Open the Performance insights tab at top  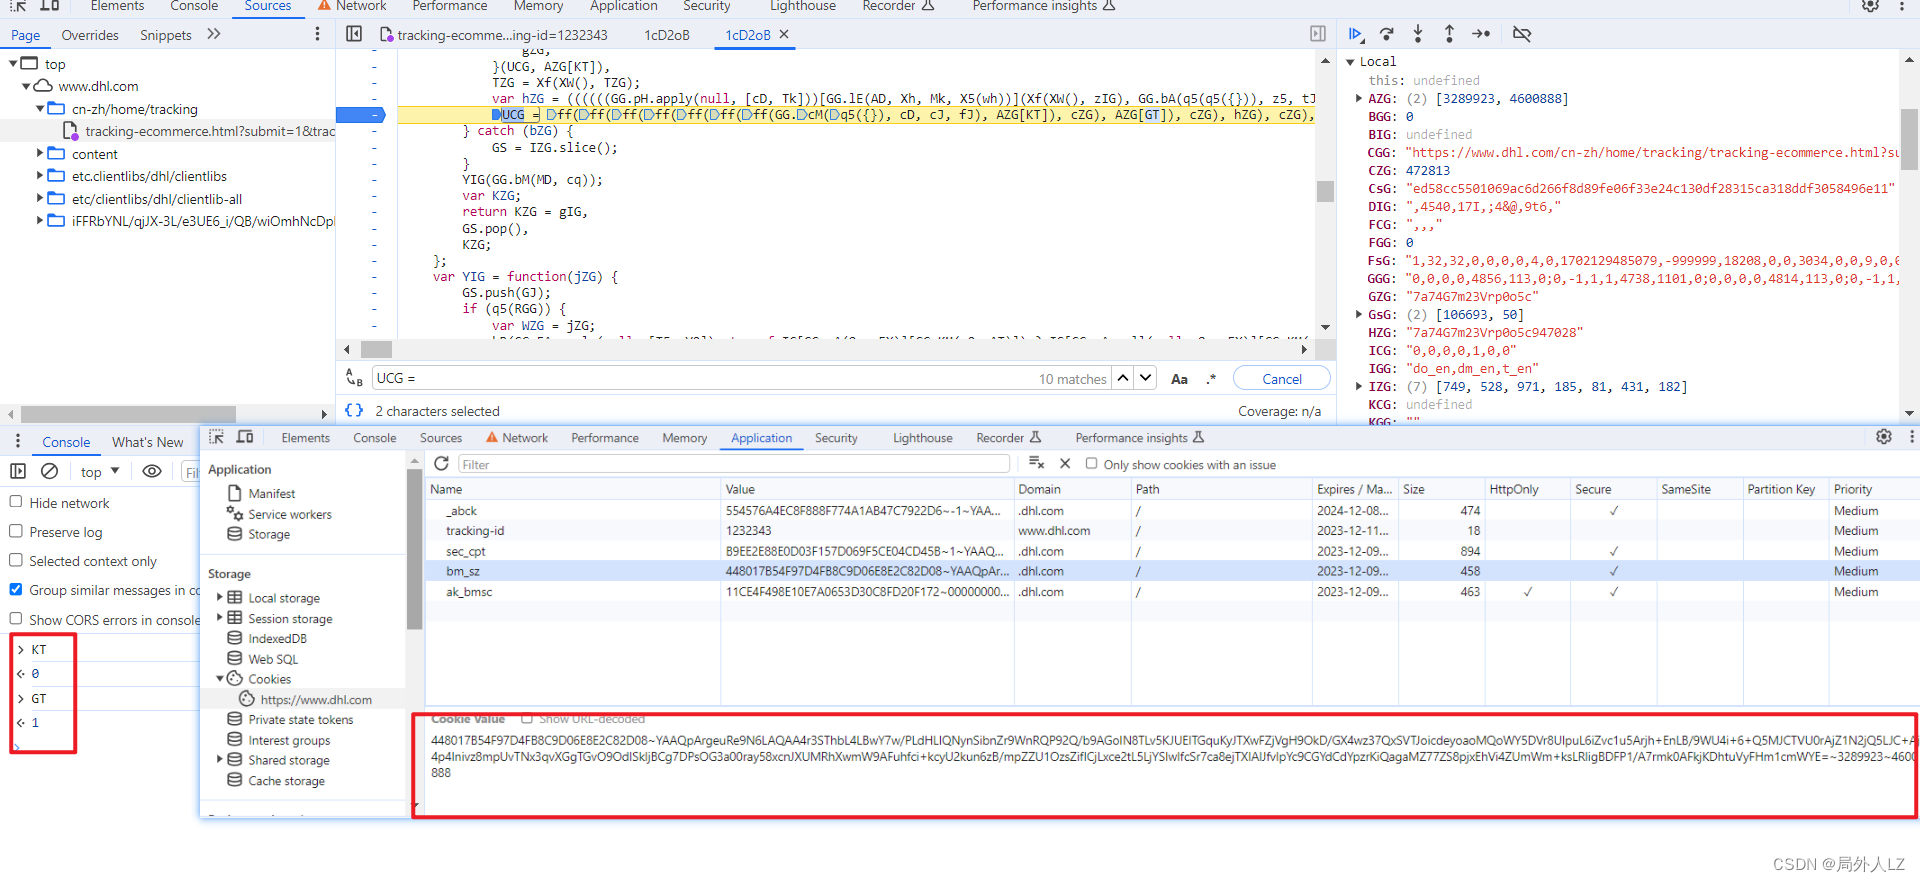1044,6
